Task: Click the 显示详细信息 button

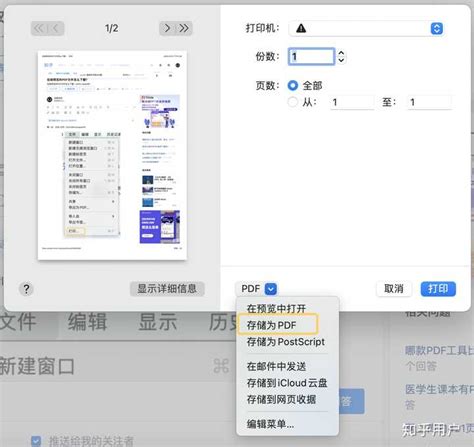Action: click(x=167, y=289)
